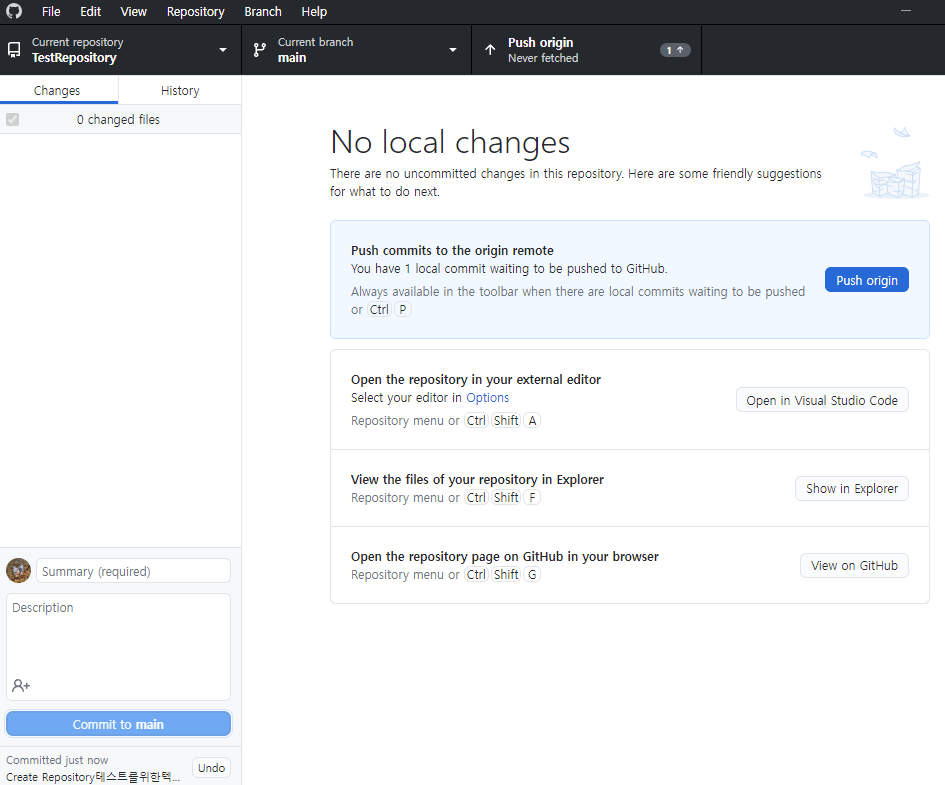Minimize the GitHub Desktop window
The image size is (945, 785).
(x=906, y=11)
